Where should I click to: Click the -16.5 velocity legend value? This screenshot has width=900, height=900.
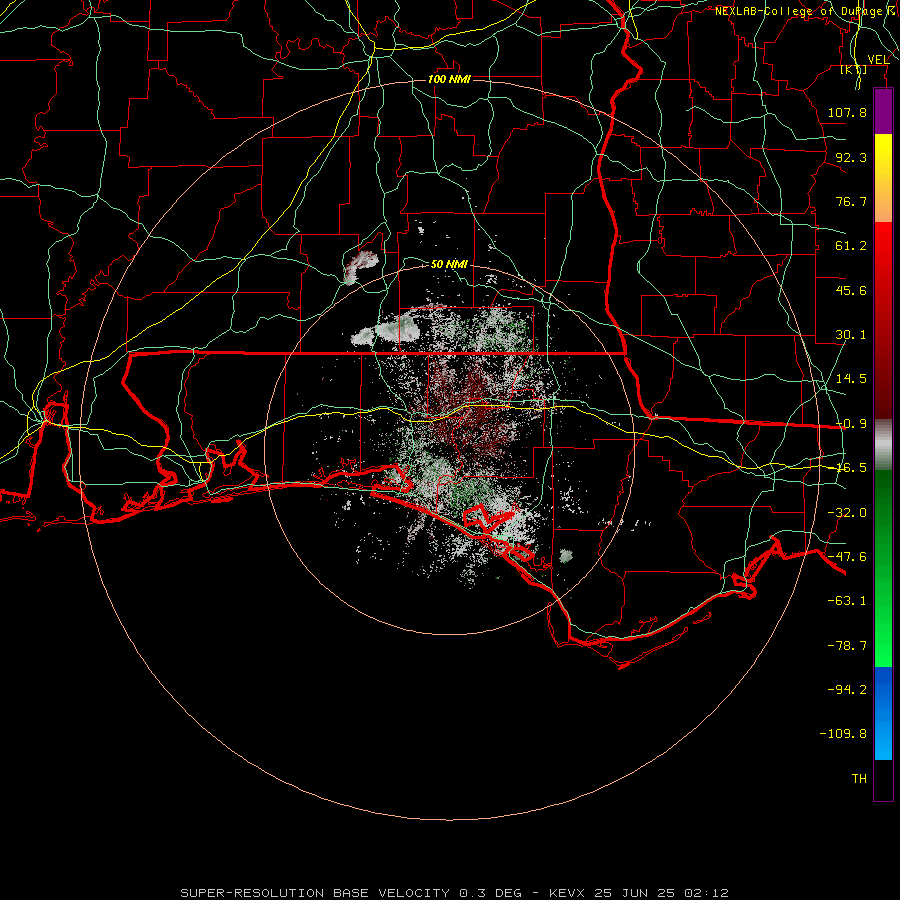tap(851, 468)
